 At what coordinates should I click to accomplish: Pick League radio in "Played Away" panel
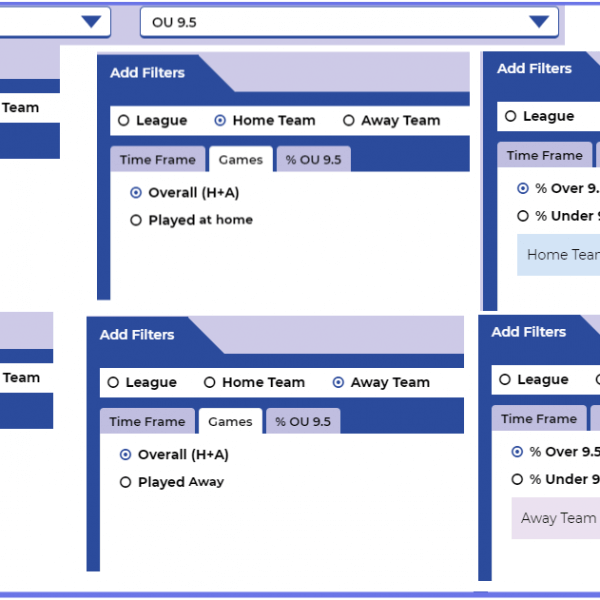[114, 383]
